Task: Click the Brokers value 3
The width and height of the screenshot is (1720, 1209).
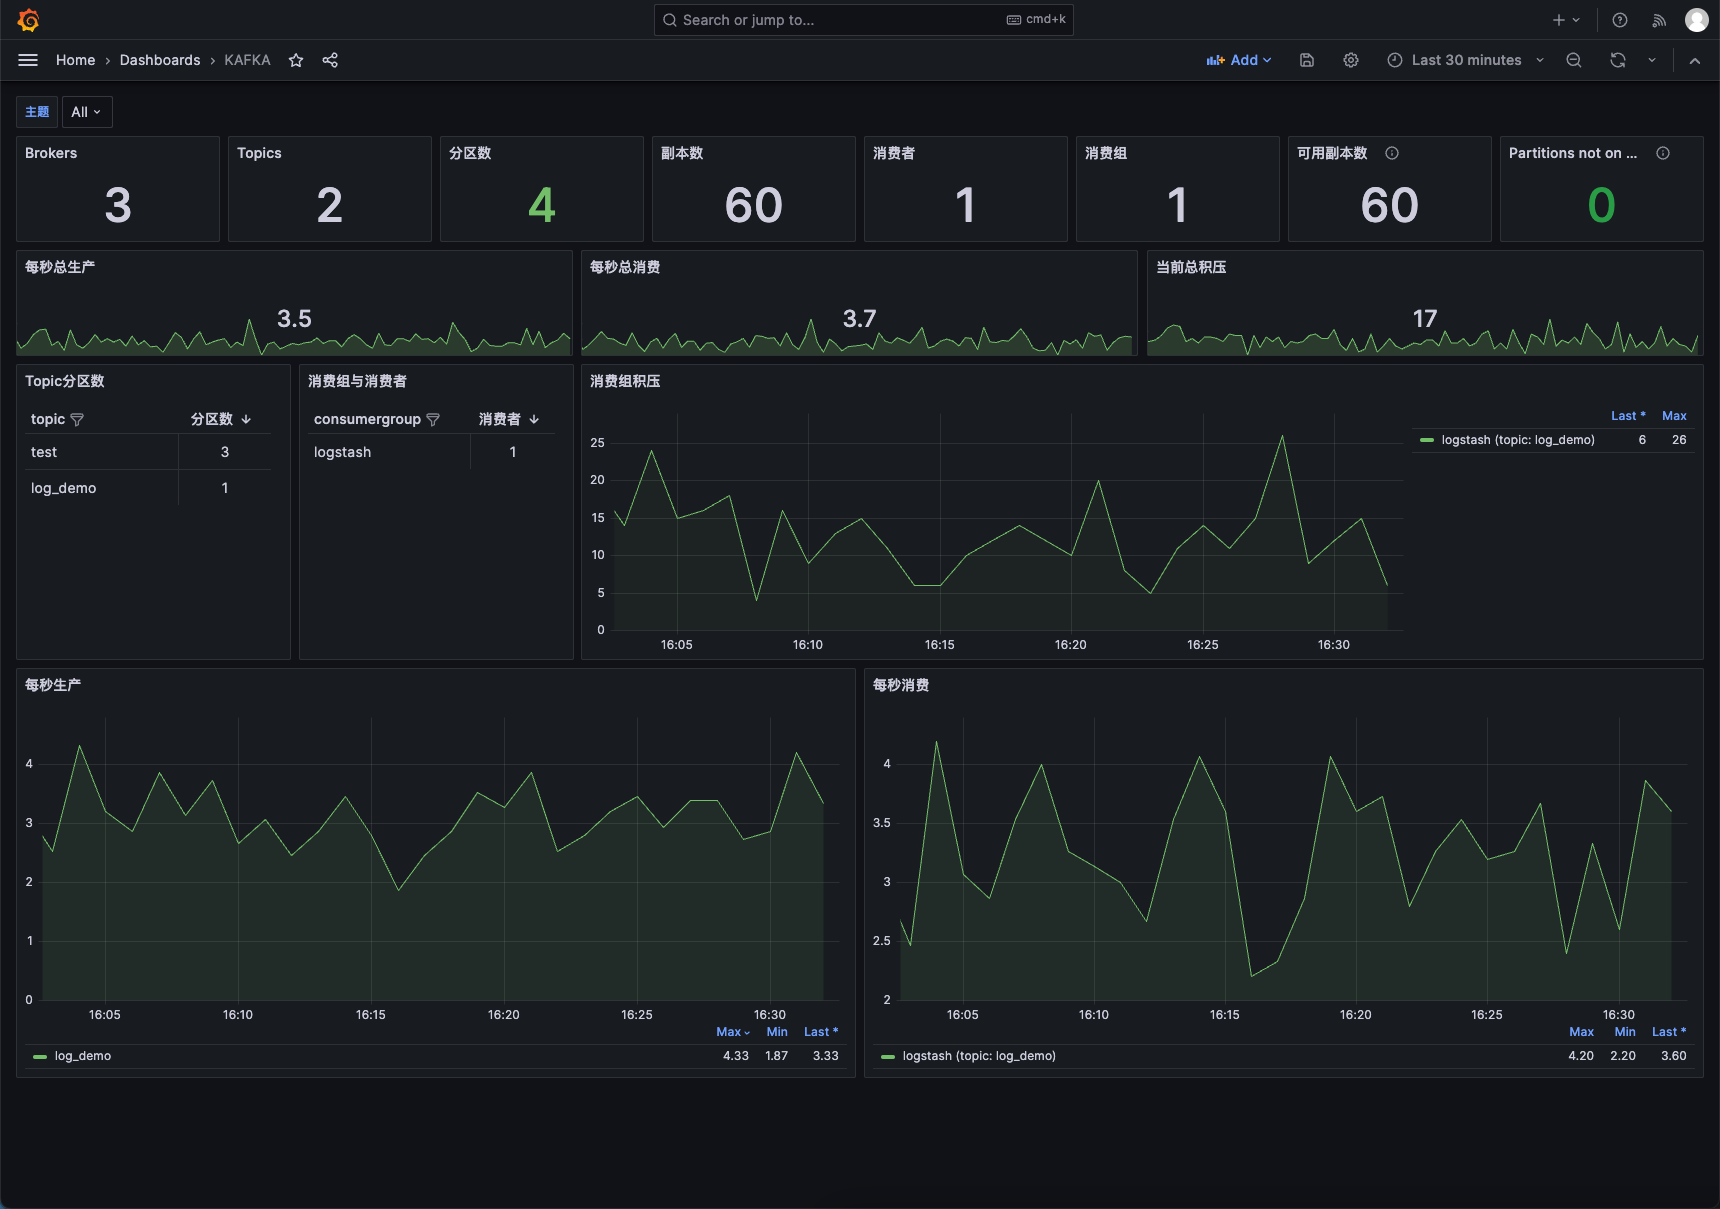Action: click(118, 205)
